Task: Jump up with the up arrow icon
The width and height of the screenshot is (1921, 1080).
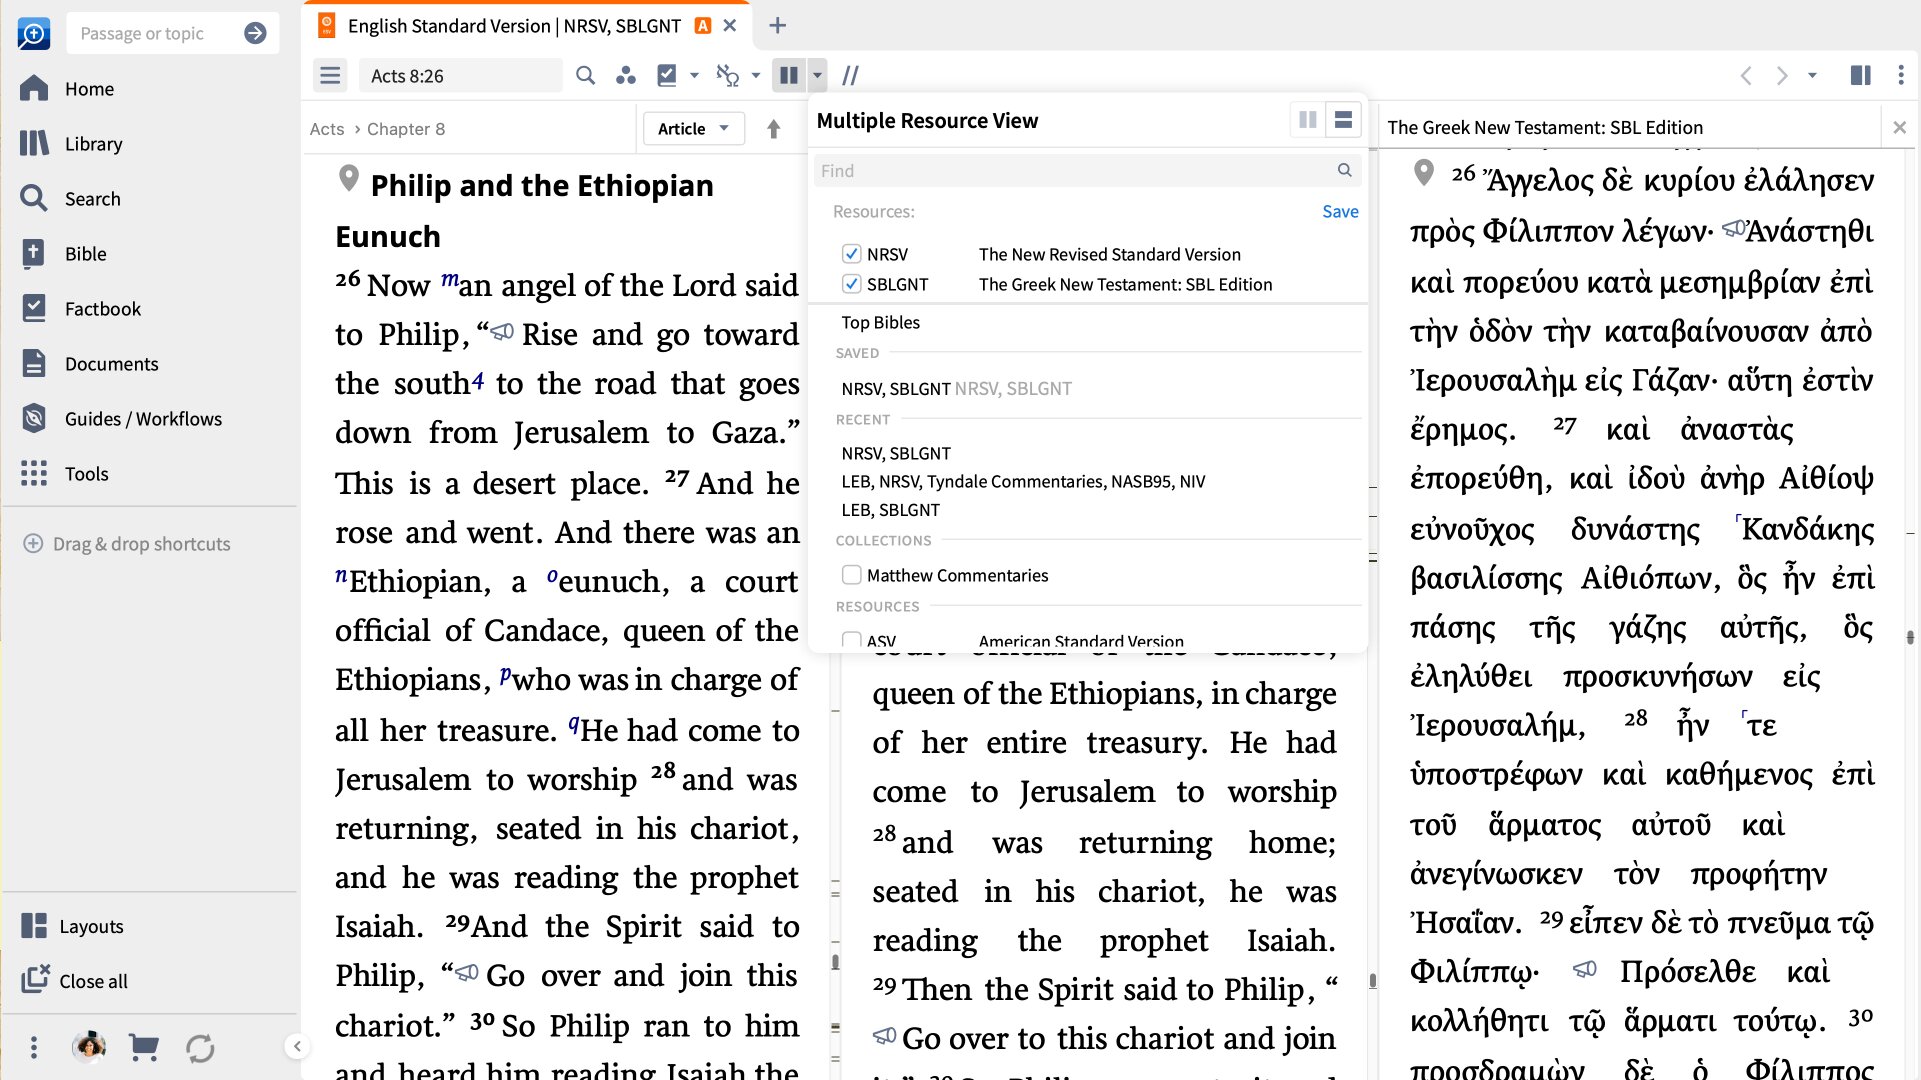Action: (x=773, y=129)
